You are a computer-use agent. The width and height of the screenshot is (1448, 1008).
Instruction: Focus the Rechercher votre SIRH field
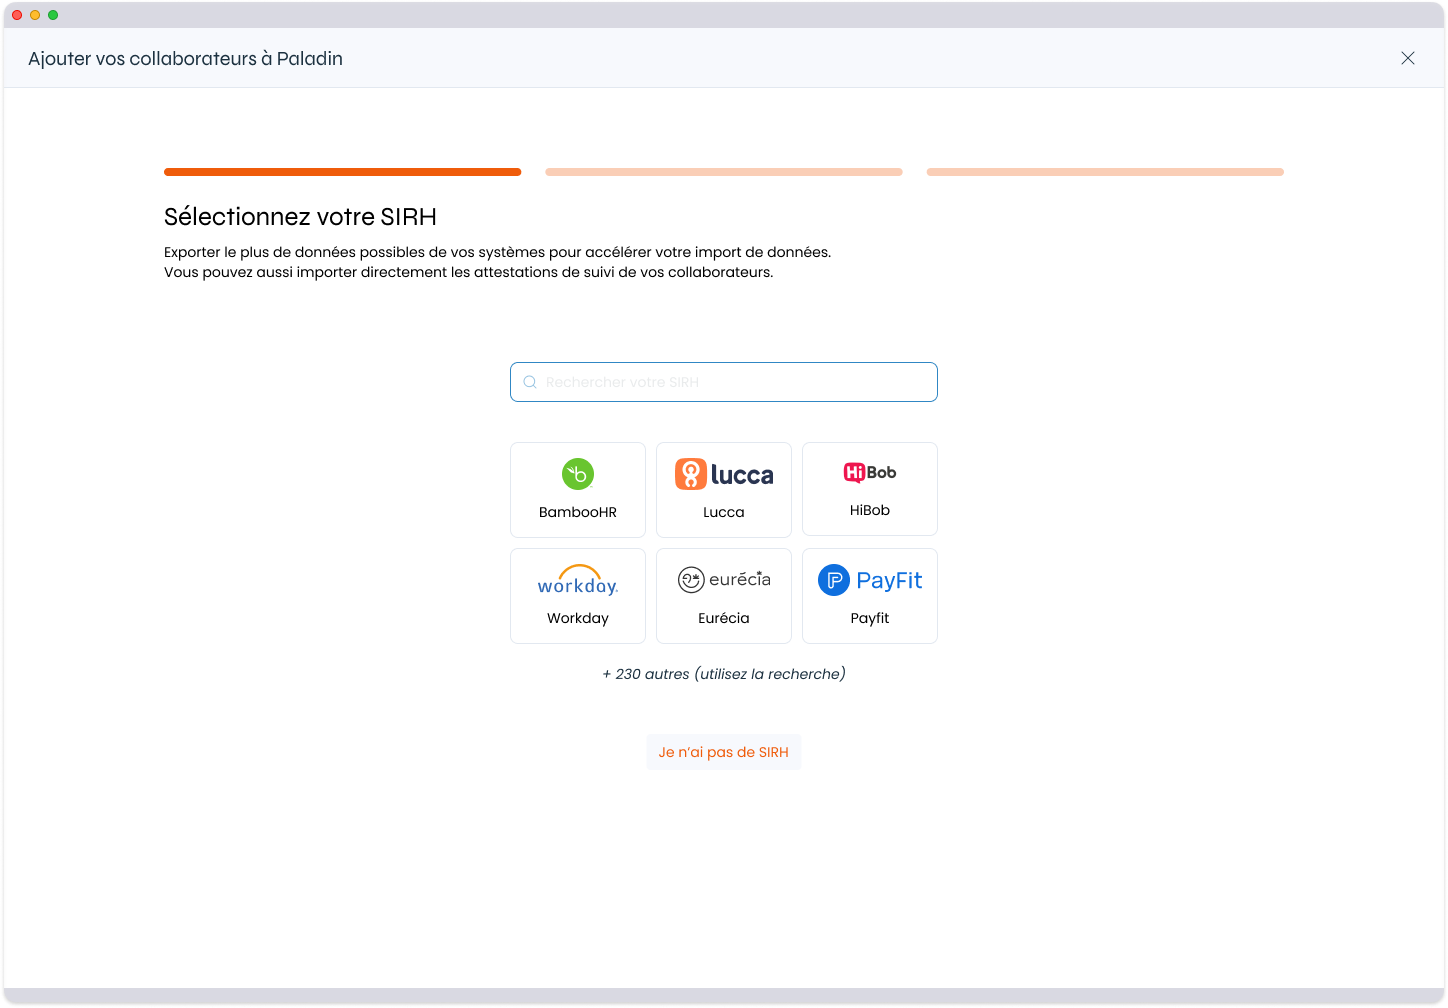click(735, 382)
